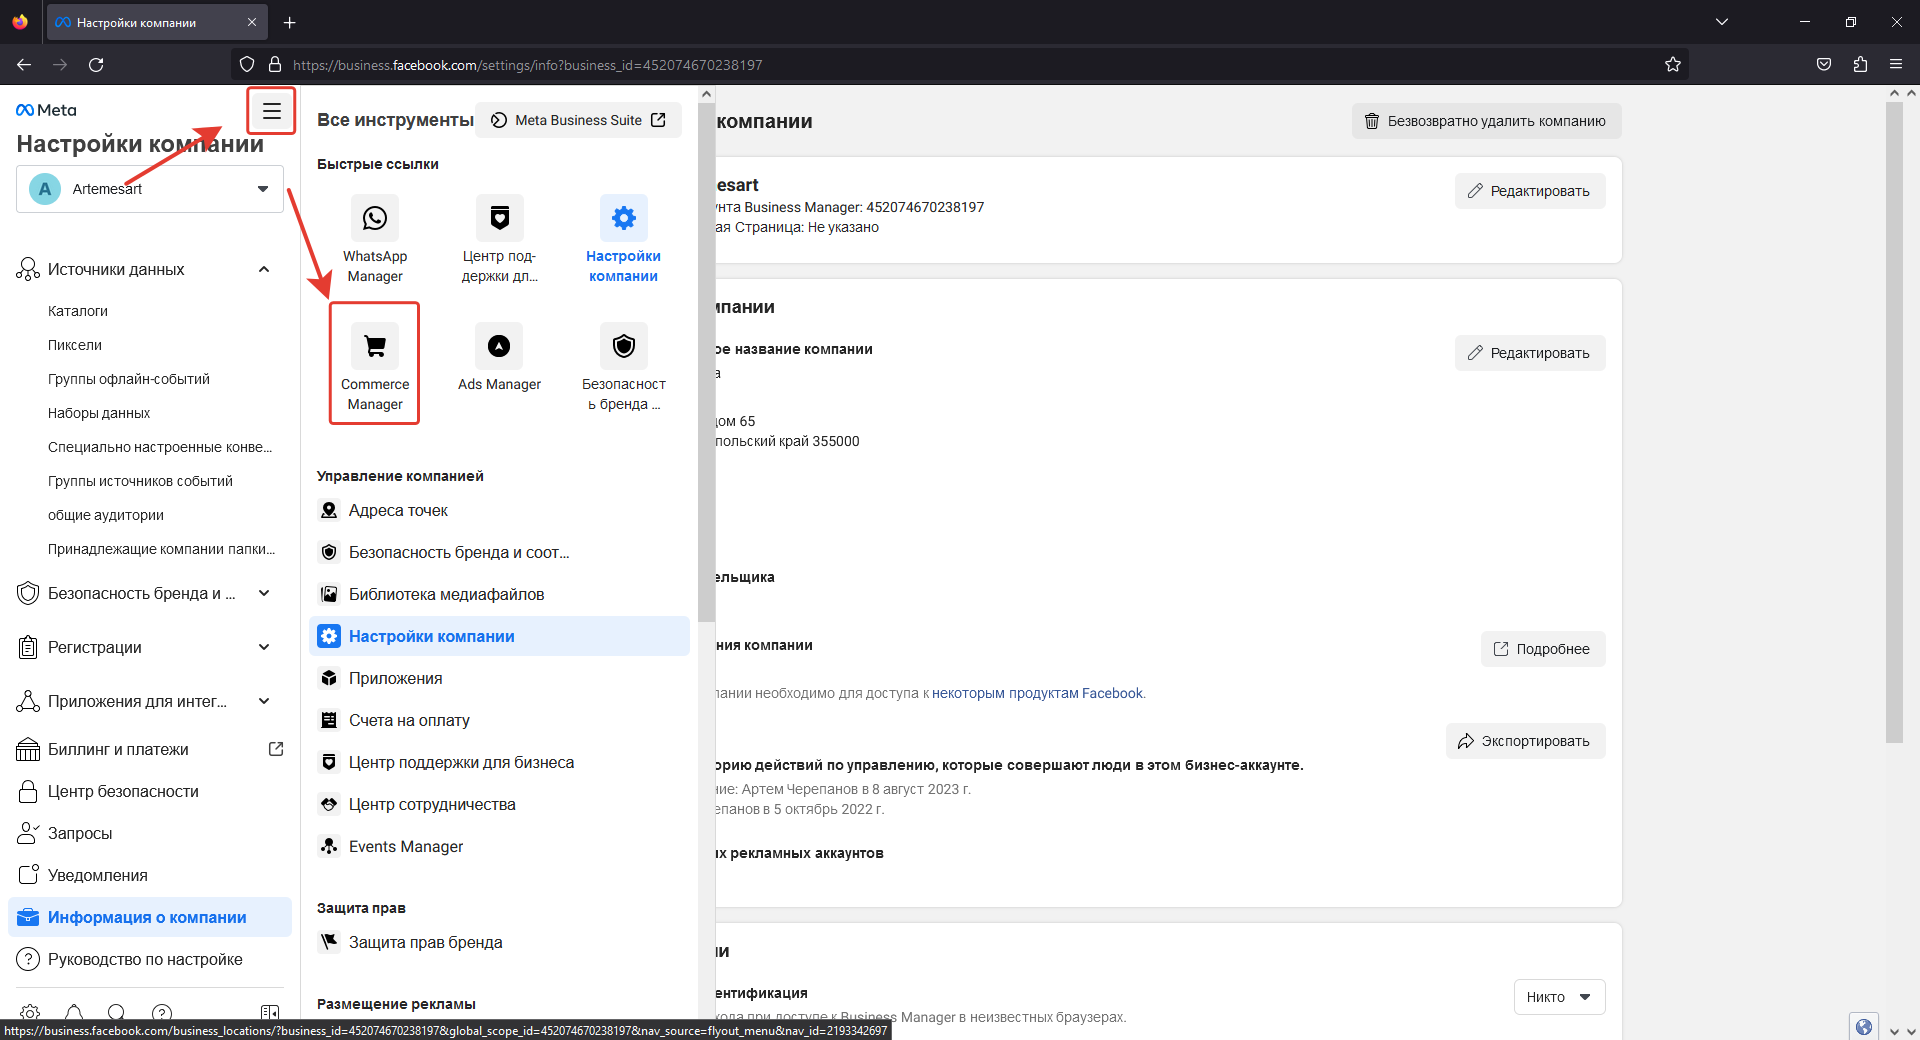This screenshot has width=1920, height=1040.
Task: Focus the browser address bar URL
Action: (x=527, y=65)
